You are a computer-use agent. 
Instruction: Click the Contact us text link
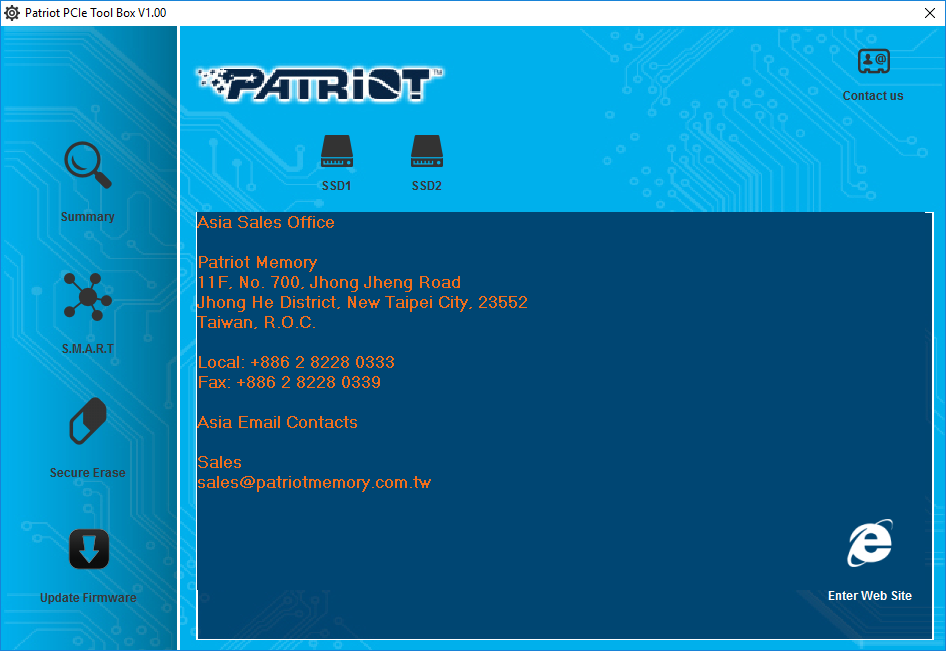(873, 96)
